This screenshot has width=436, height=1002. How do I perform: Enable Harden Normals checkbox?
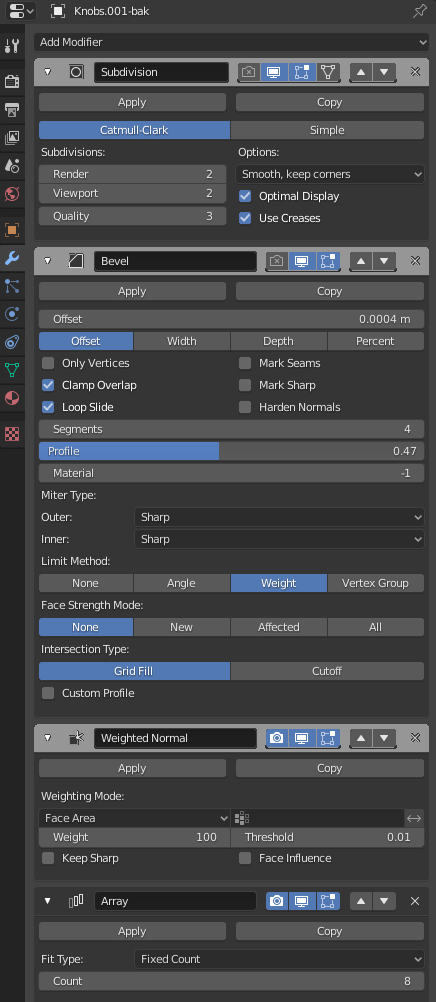coord(245,407)
